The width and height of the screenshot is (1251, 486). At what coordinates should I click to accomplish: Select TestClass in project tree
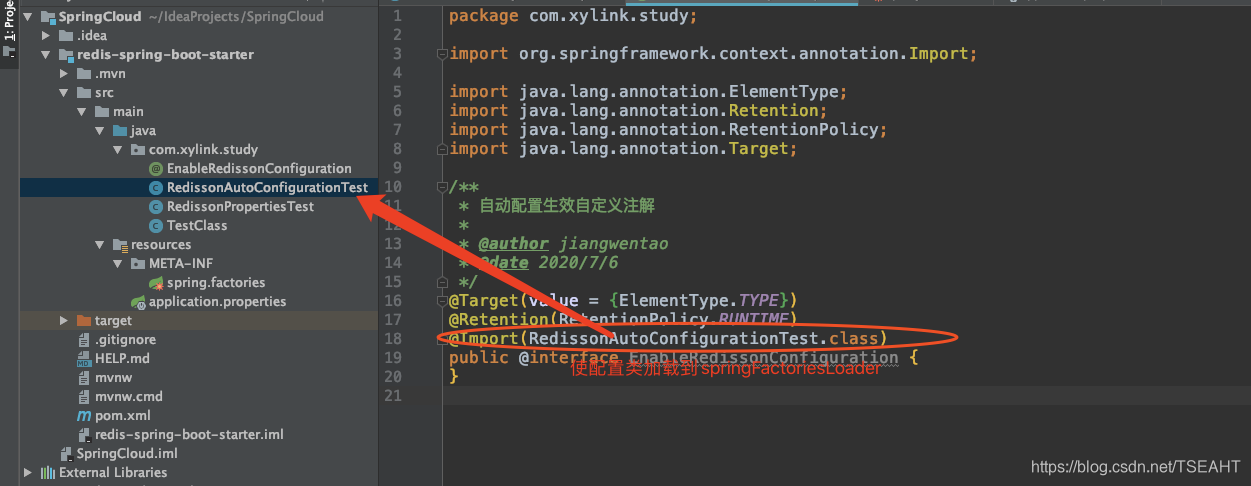click(197, 226)
